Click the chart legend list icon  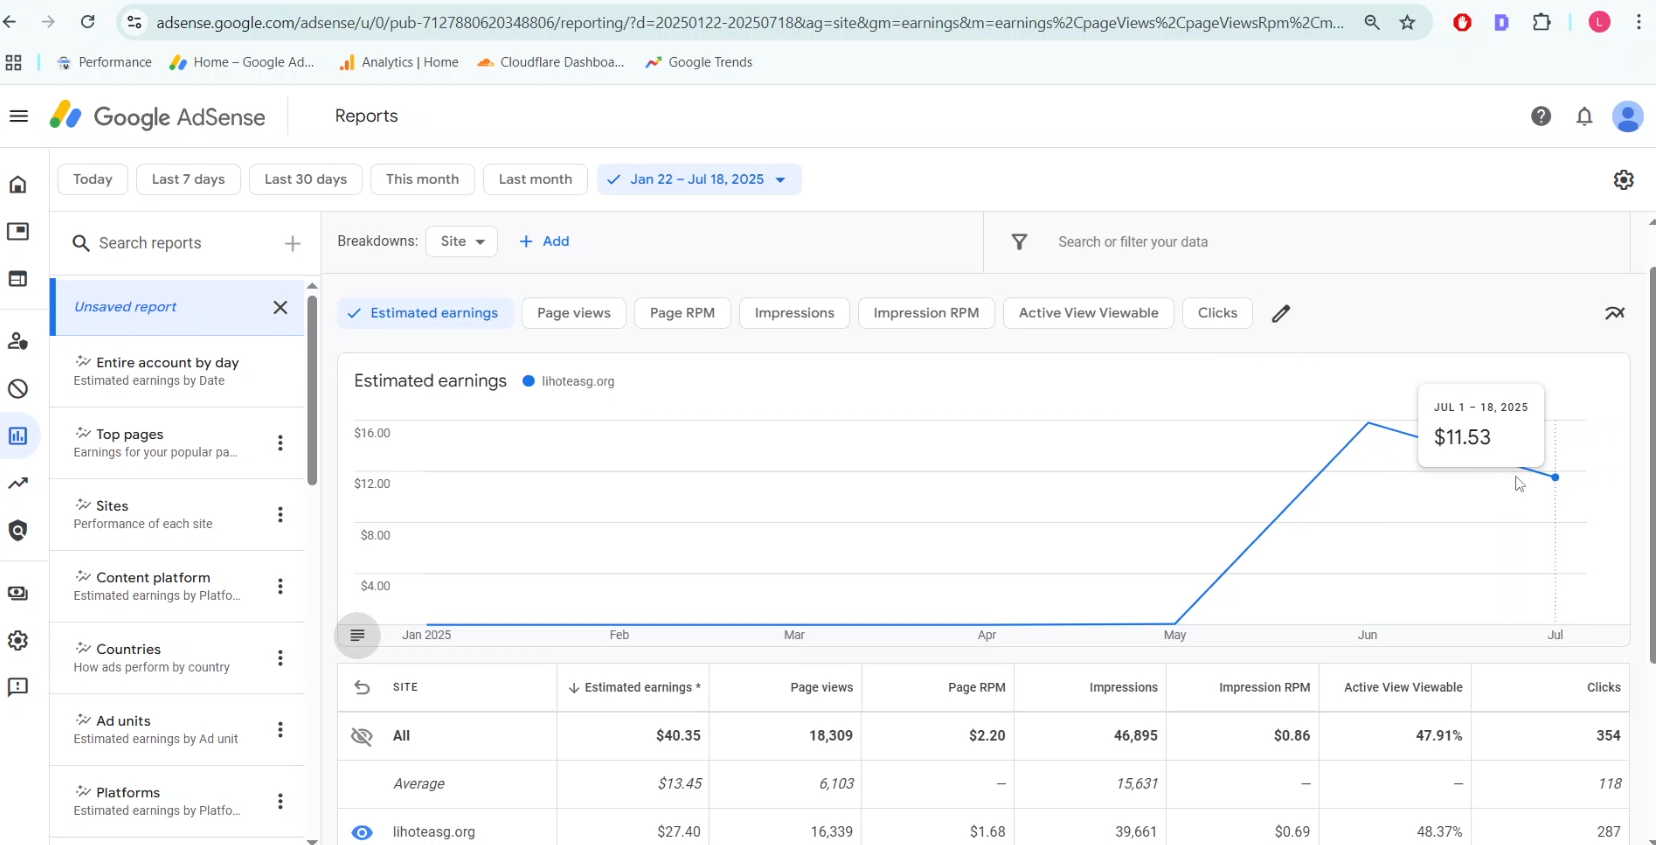[357, 635]
